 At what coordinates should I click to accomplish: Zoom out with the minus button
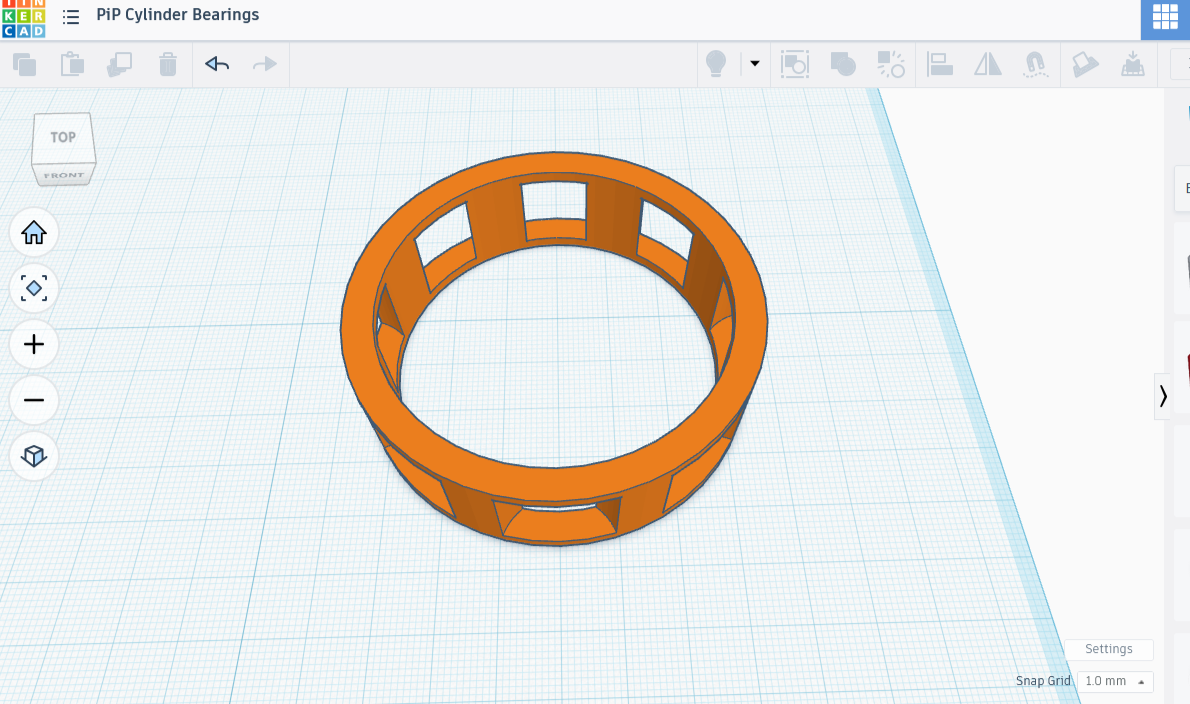(34, 400)
